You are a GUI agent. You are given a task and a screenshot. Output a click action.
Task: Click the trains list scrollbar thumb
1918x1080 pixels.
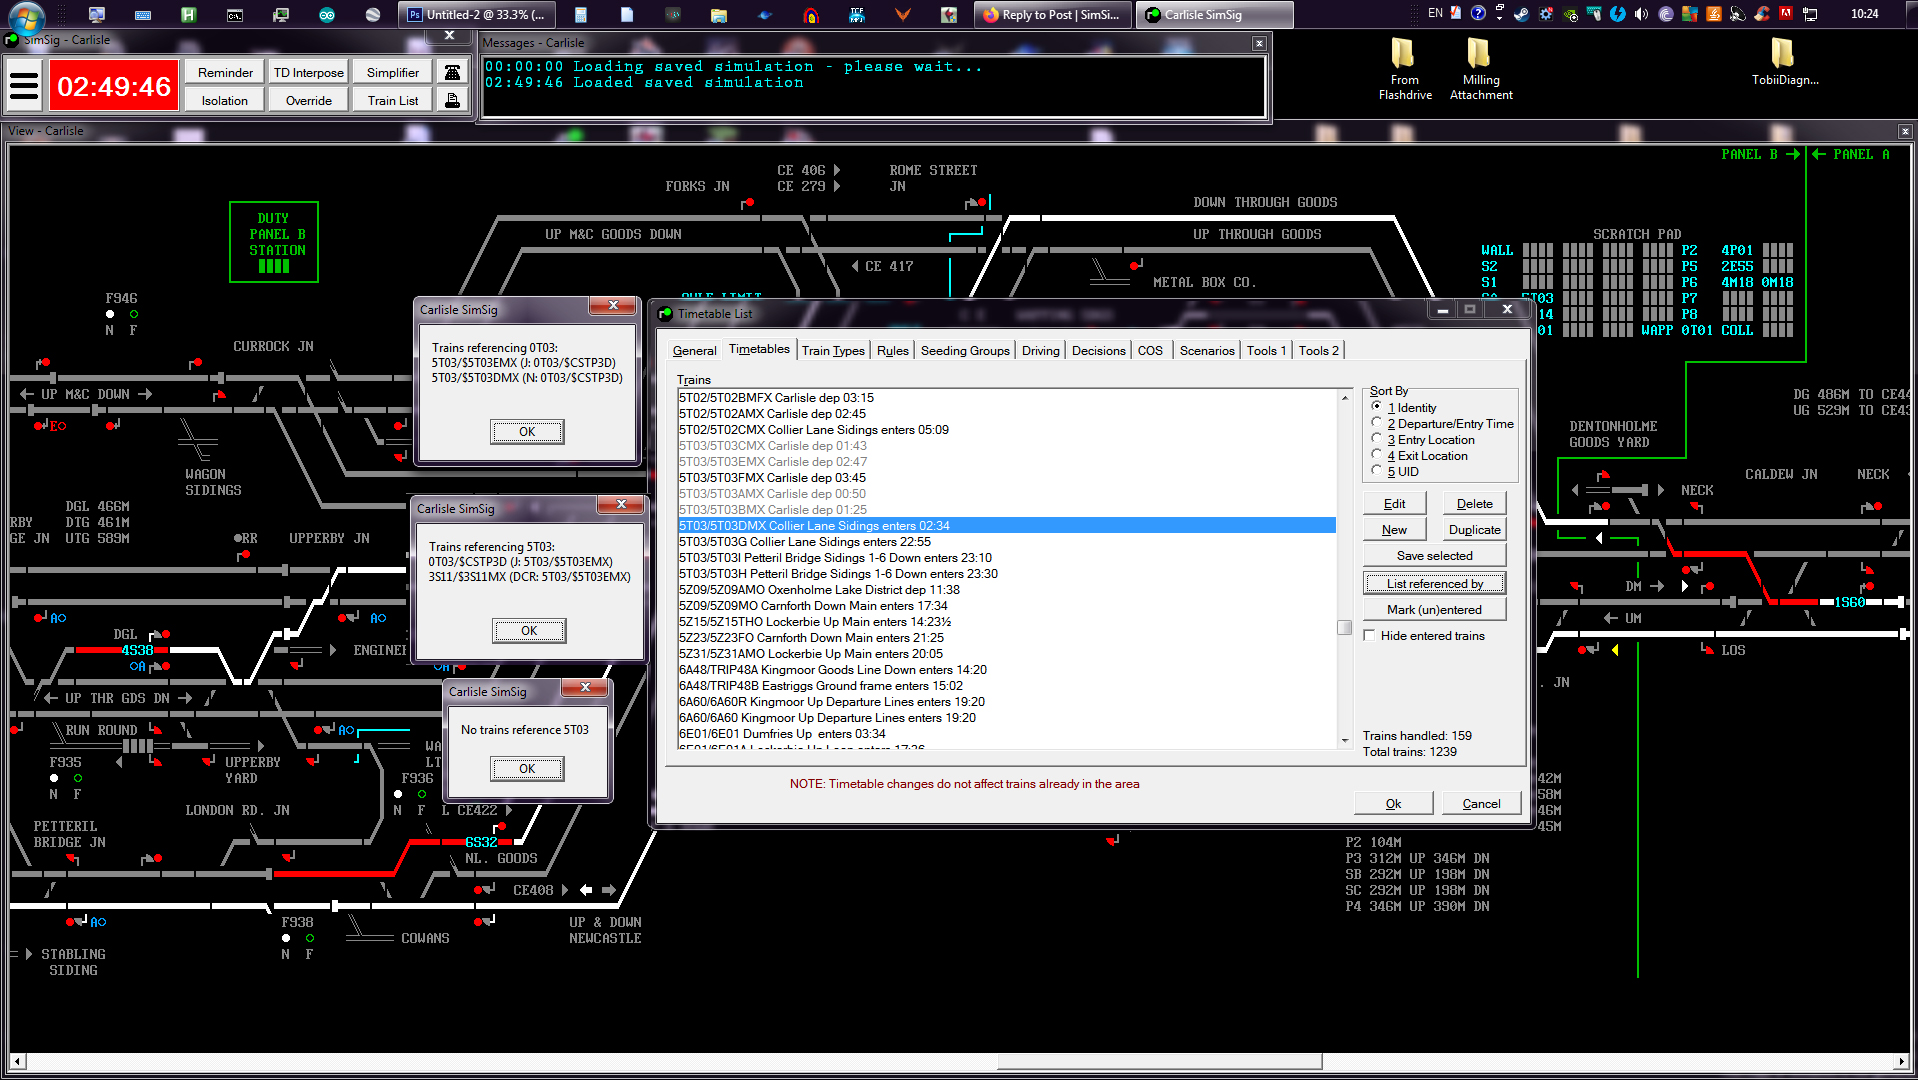click(1344, 628)
